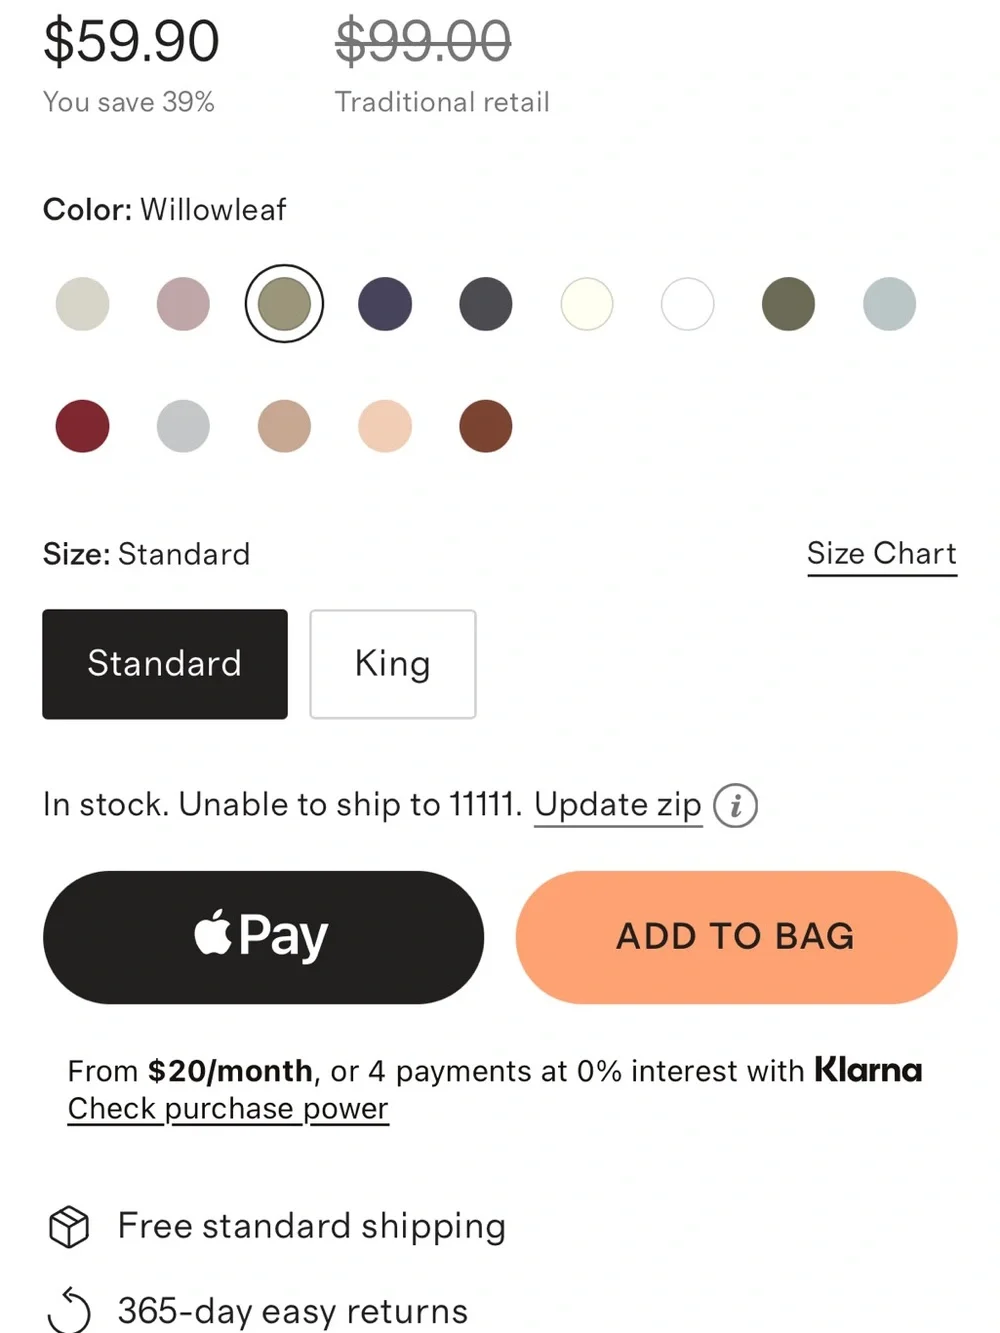Open the shipping info icon beside Update zip
1000x1333 pixels.
735,805
